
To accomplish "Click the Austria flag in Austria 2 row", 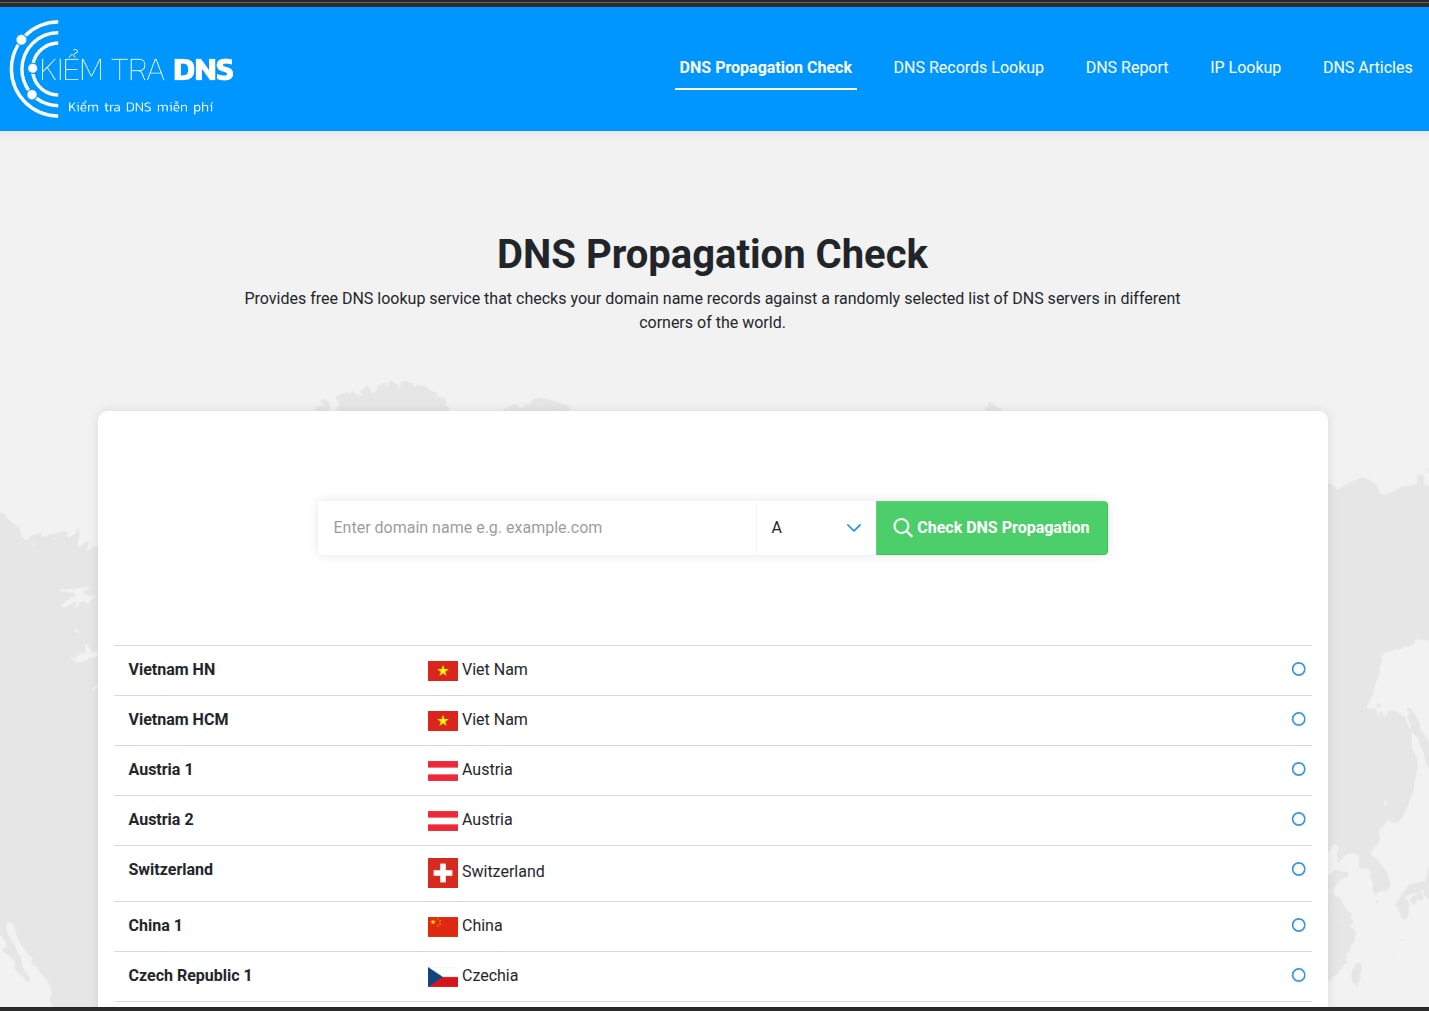I will (442, 821).
